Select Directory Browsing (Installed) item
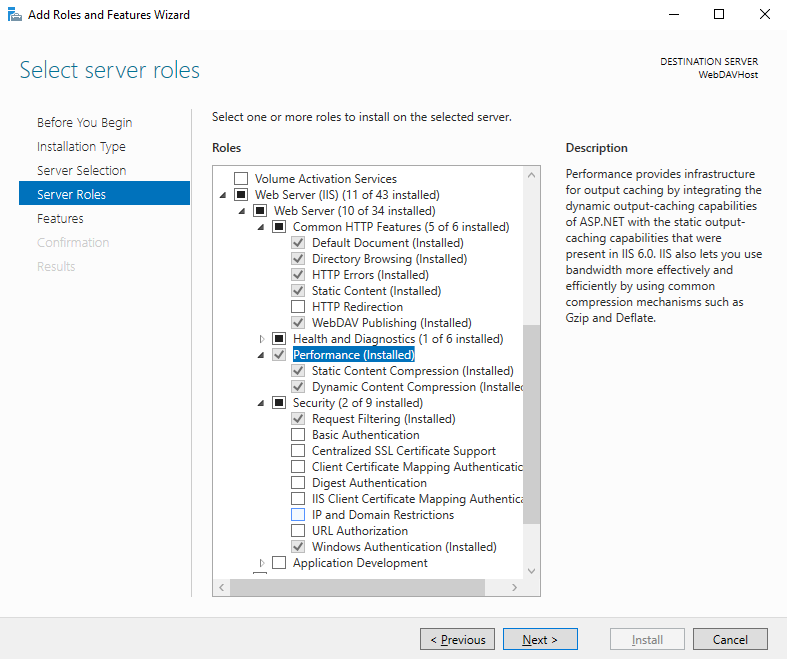 [389, 259]
